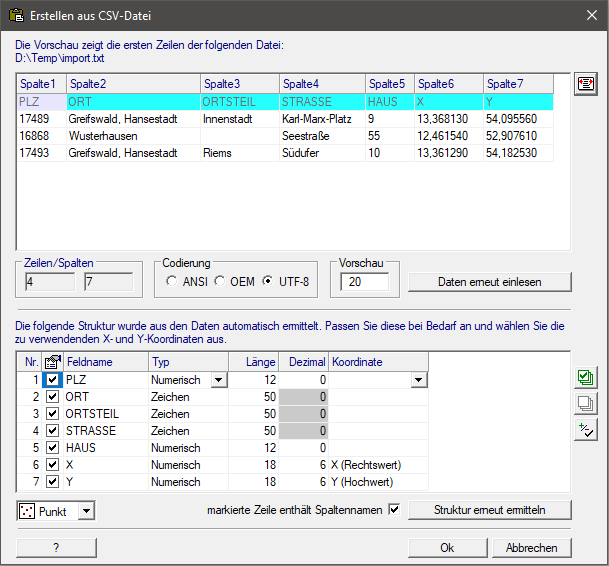The width and height of the screenshot is (609, 566).
Task: Select the UTF-8 encoding radio button
Action: (267, 281)
